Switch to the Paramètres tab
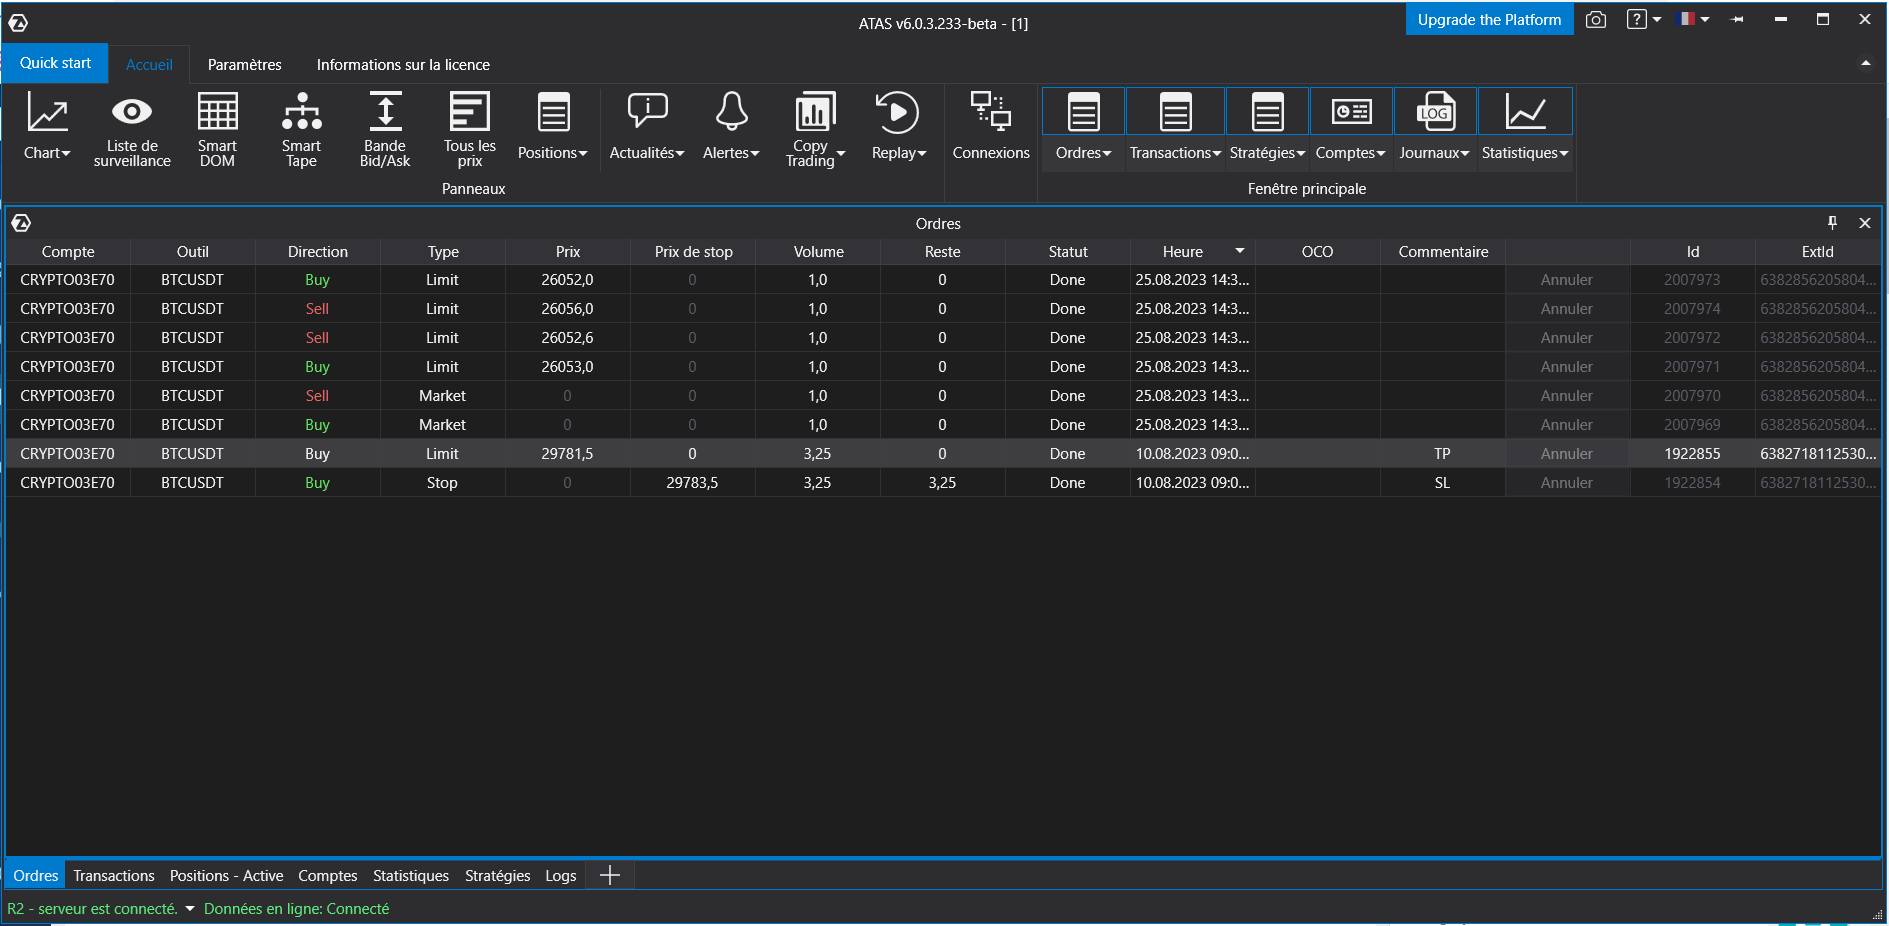The image size is (1889, 926). (245, 65)
